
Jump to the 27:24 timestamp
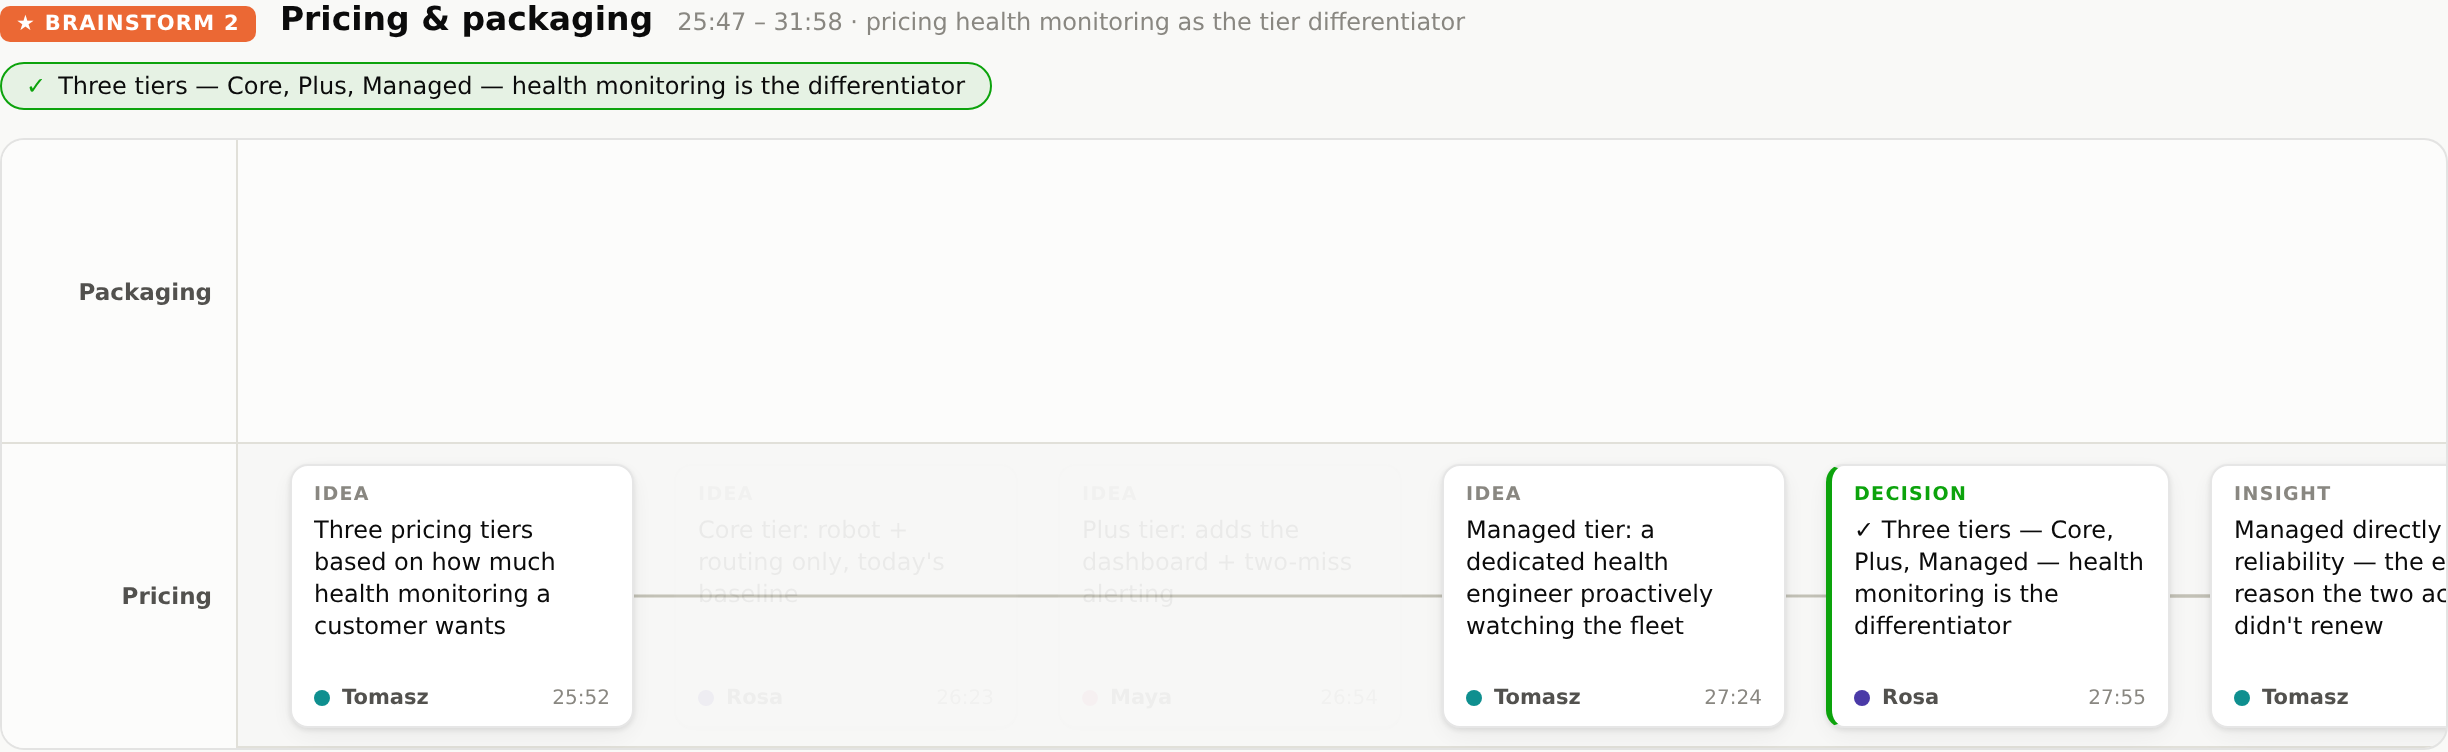(1733, 697)
